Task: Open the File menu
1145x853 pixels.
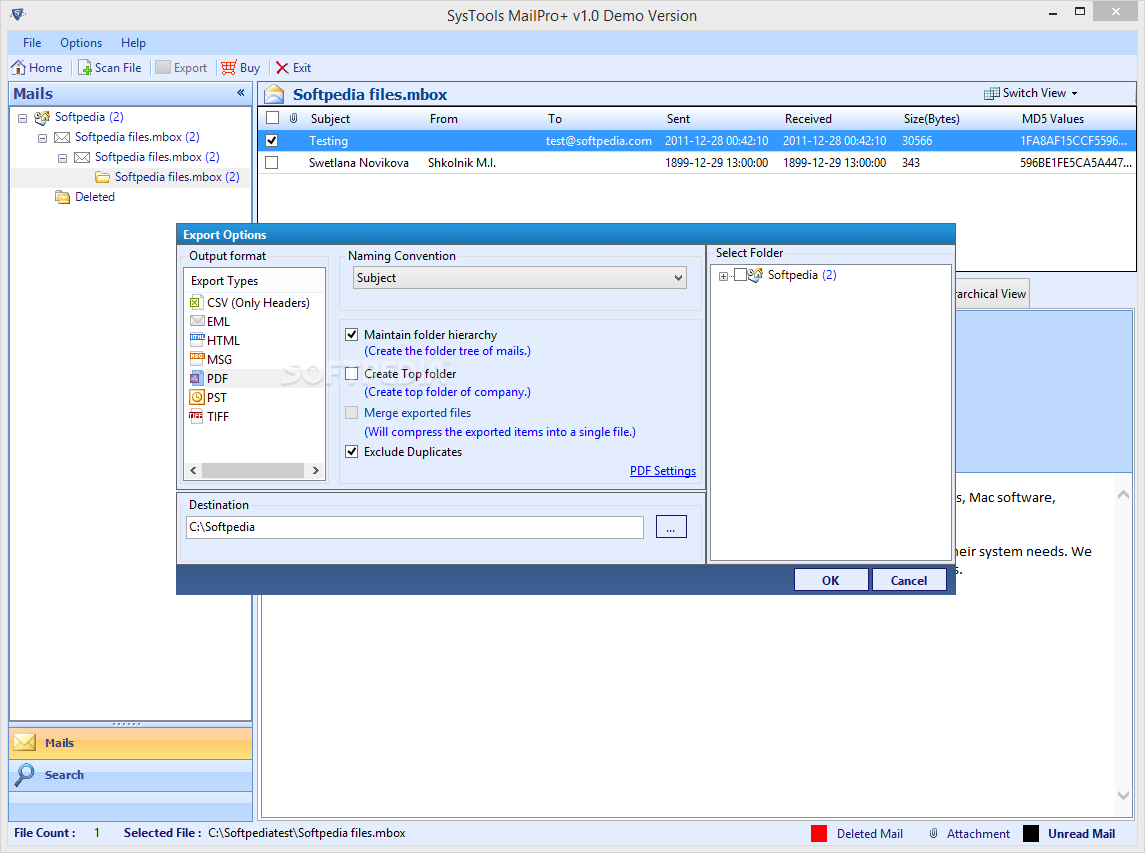Action: pos(32,42)
